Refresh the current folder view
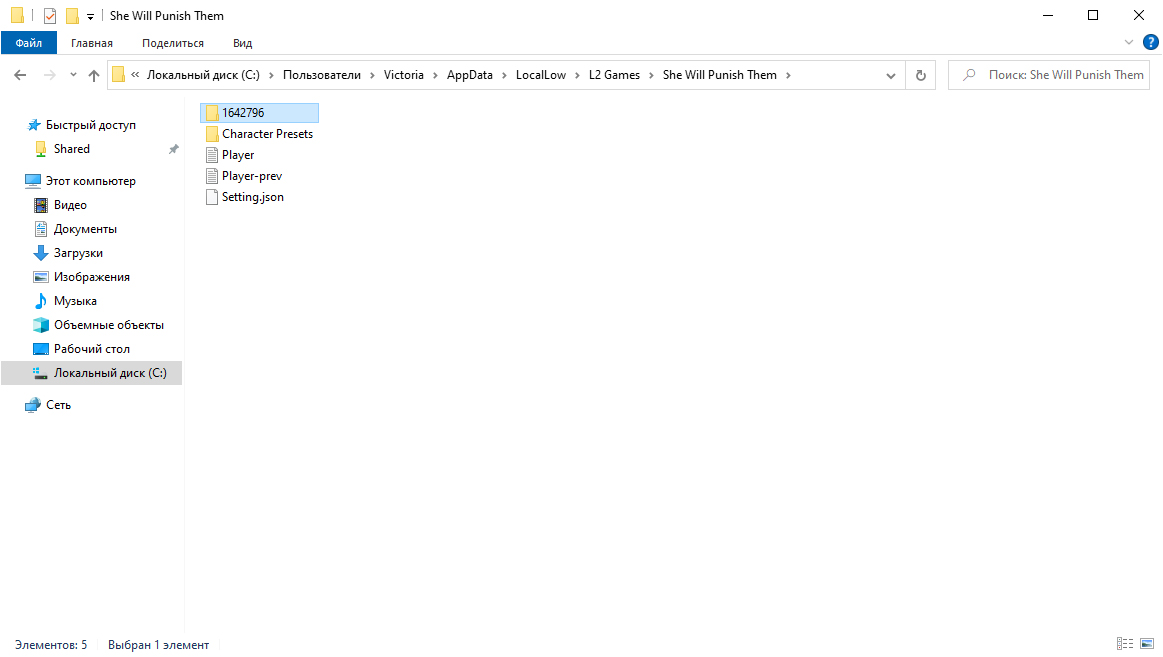1163x657 pixels. click(920, 75)
